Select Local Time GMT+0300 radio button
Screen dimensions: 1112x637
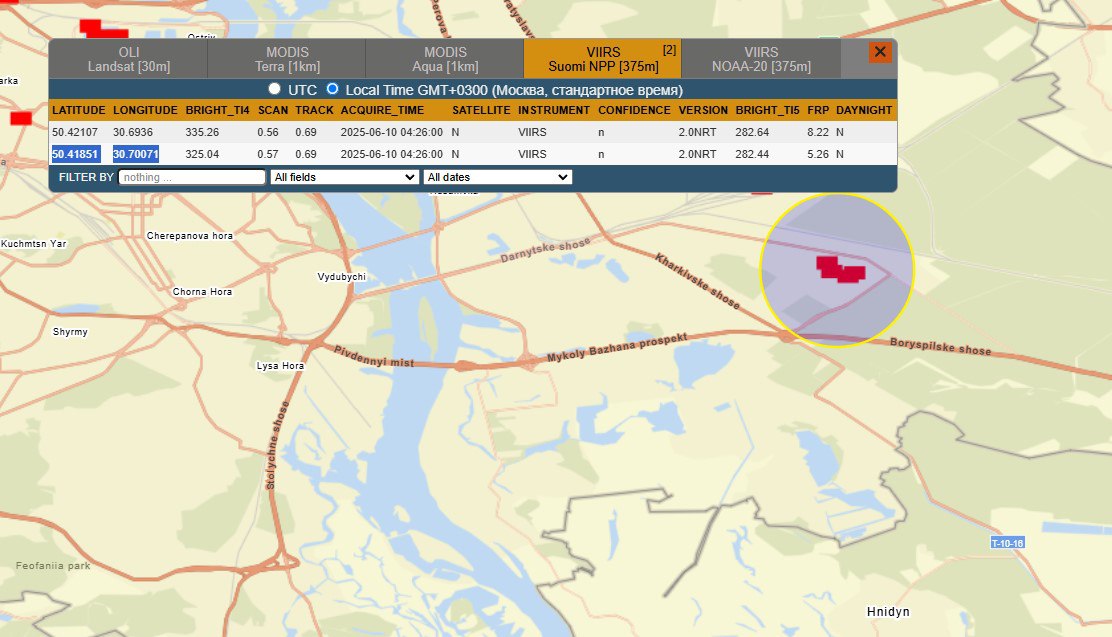click(x=332, y=89)
